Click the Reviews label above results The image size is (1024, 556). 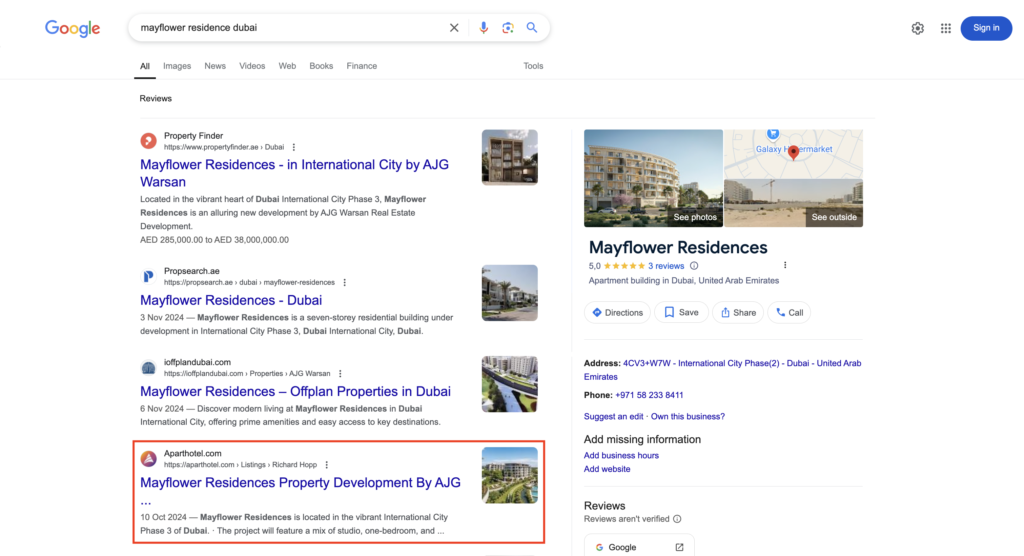coord(155,99)
